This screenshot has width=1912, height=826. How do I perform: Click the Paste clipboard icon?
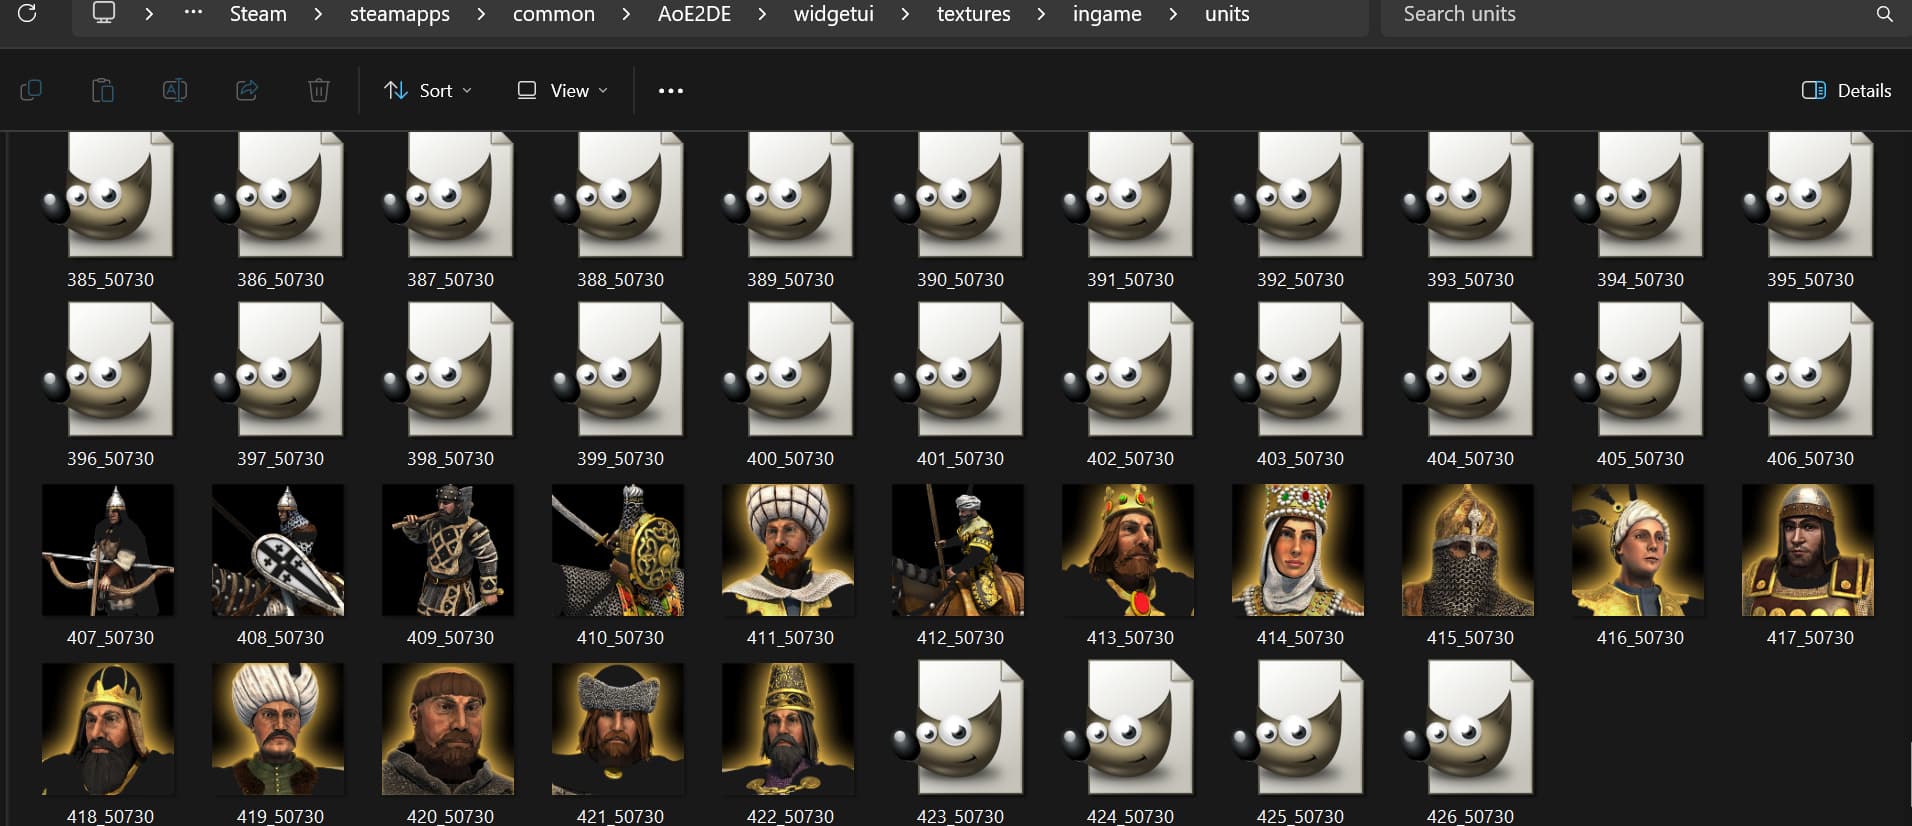[x=102, y=90]
